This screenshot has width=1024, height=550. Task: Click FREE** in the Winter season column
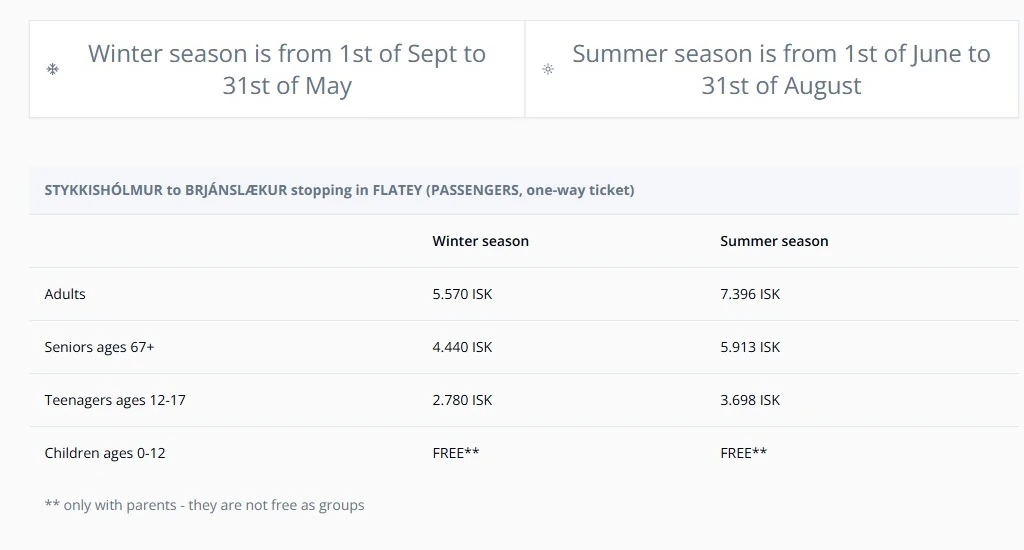(456, 453)
